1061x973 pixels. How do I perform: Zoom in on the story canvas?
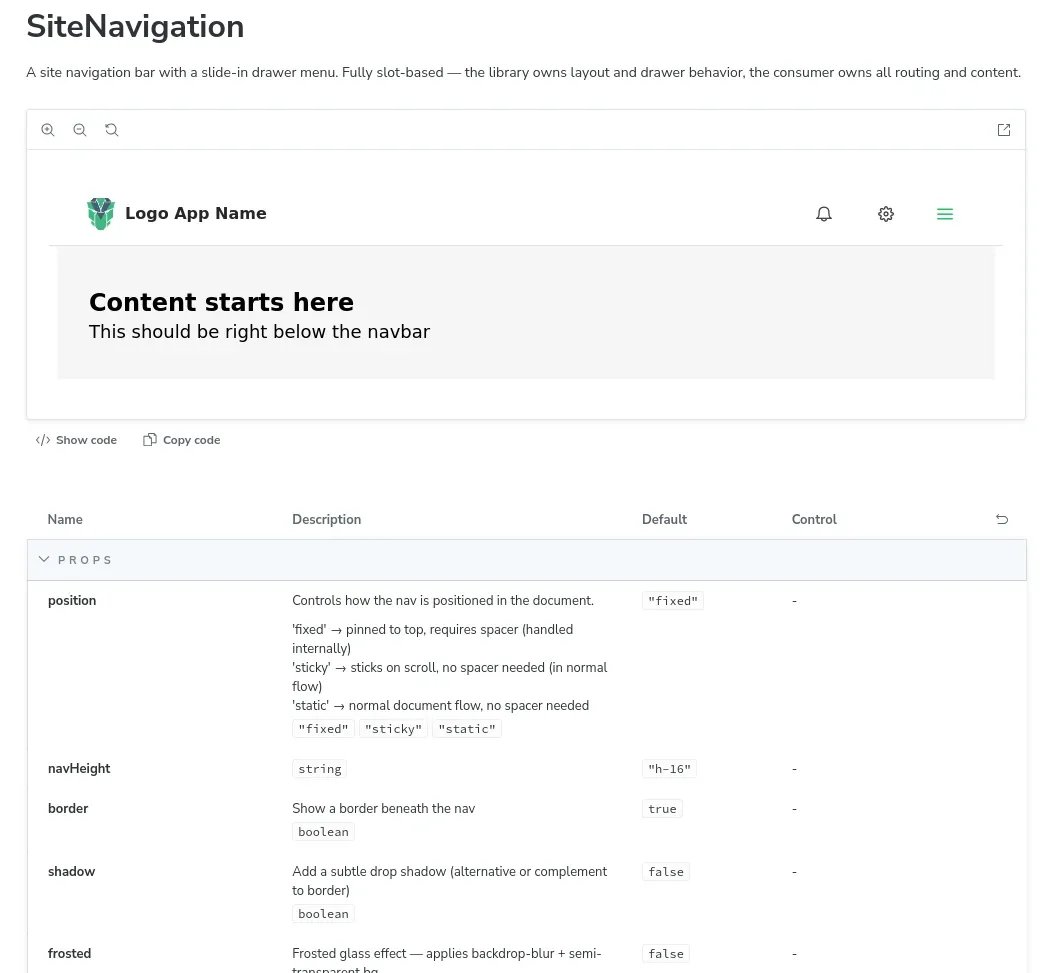point(47,130)
